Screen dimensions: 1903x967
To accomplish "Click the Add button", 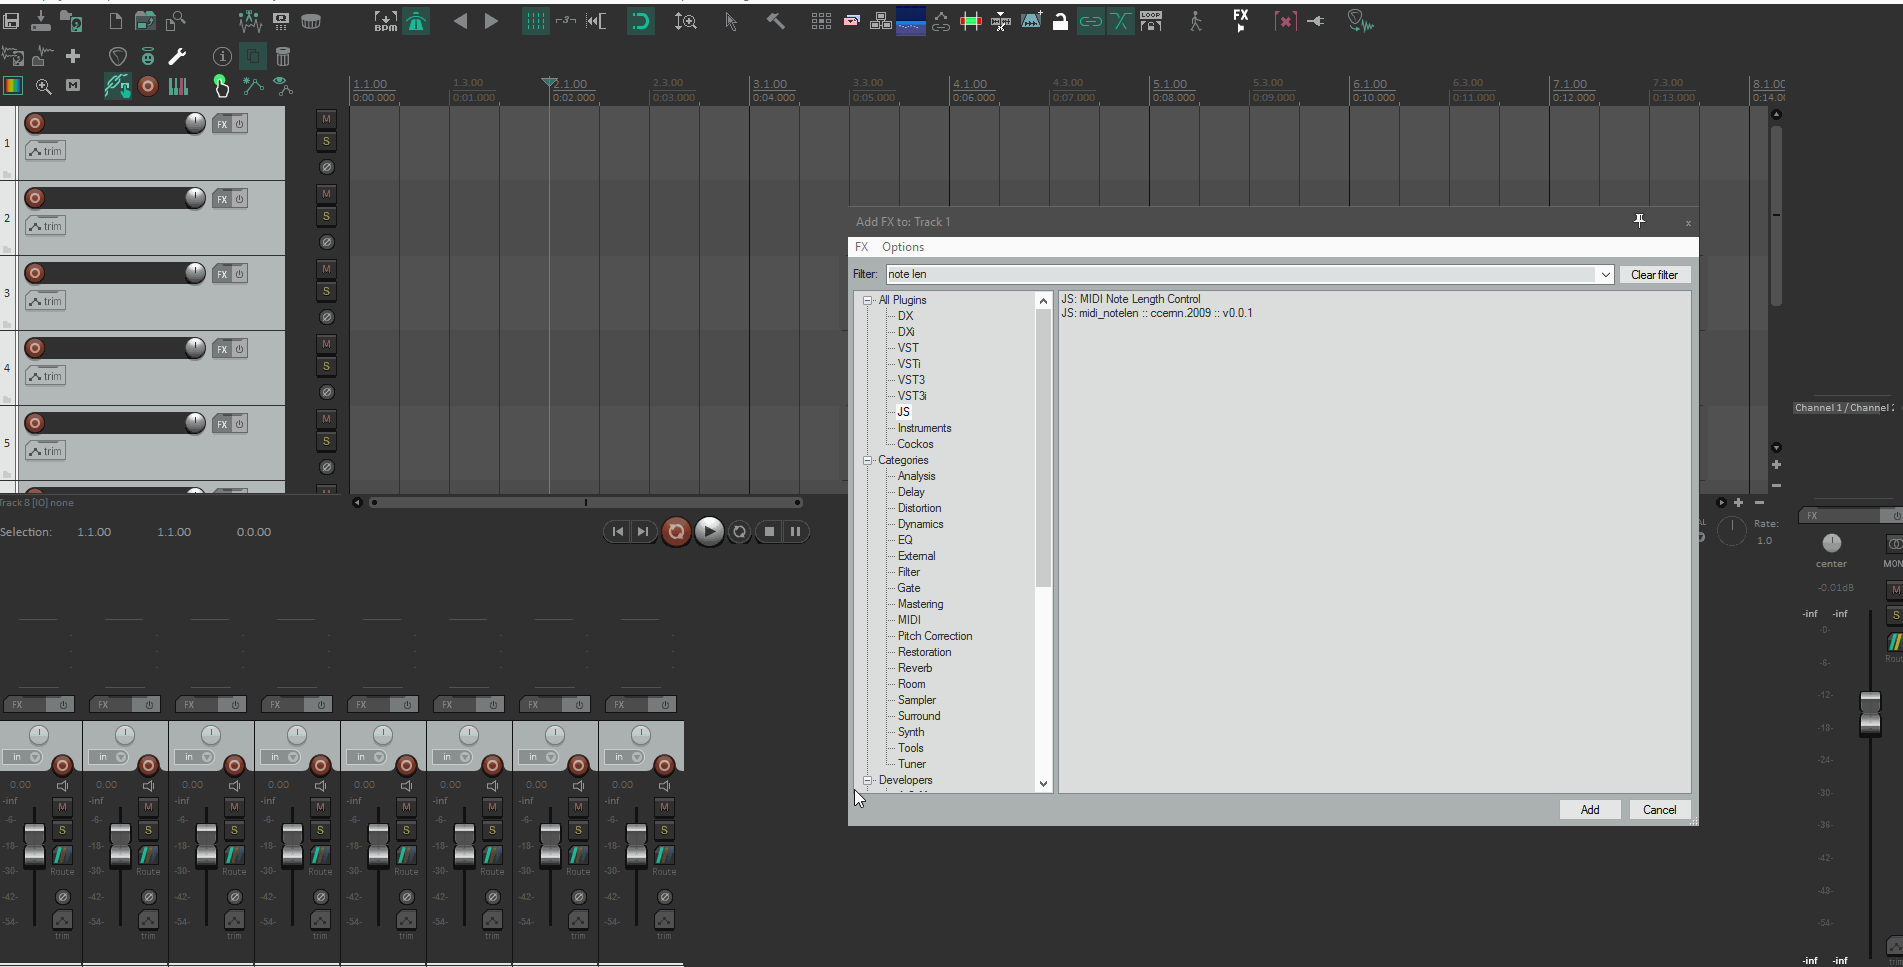I will point(1589,810).
